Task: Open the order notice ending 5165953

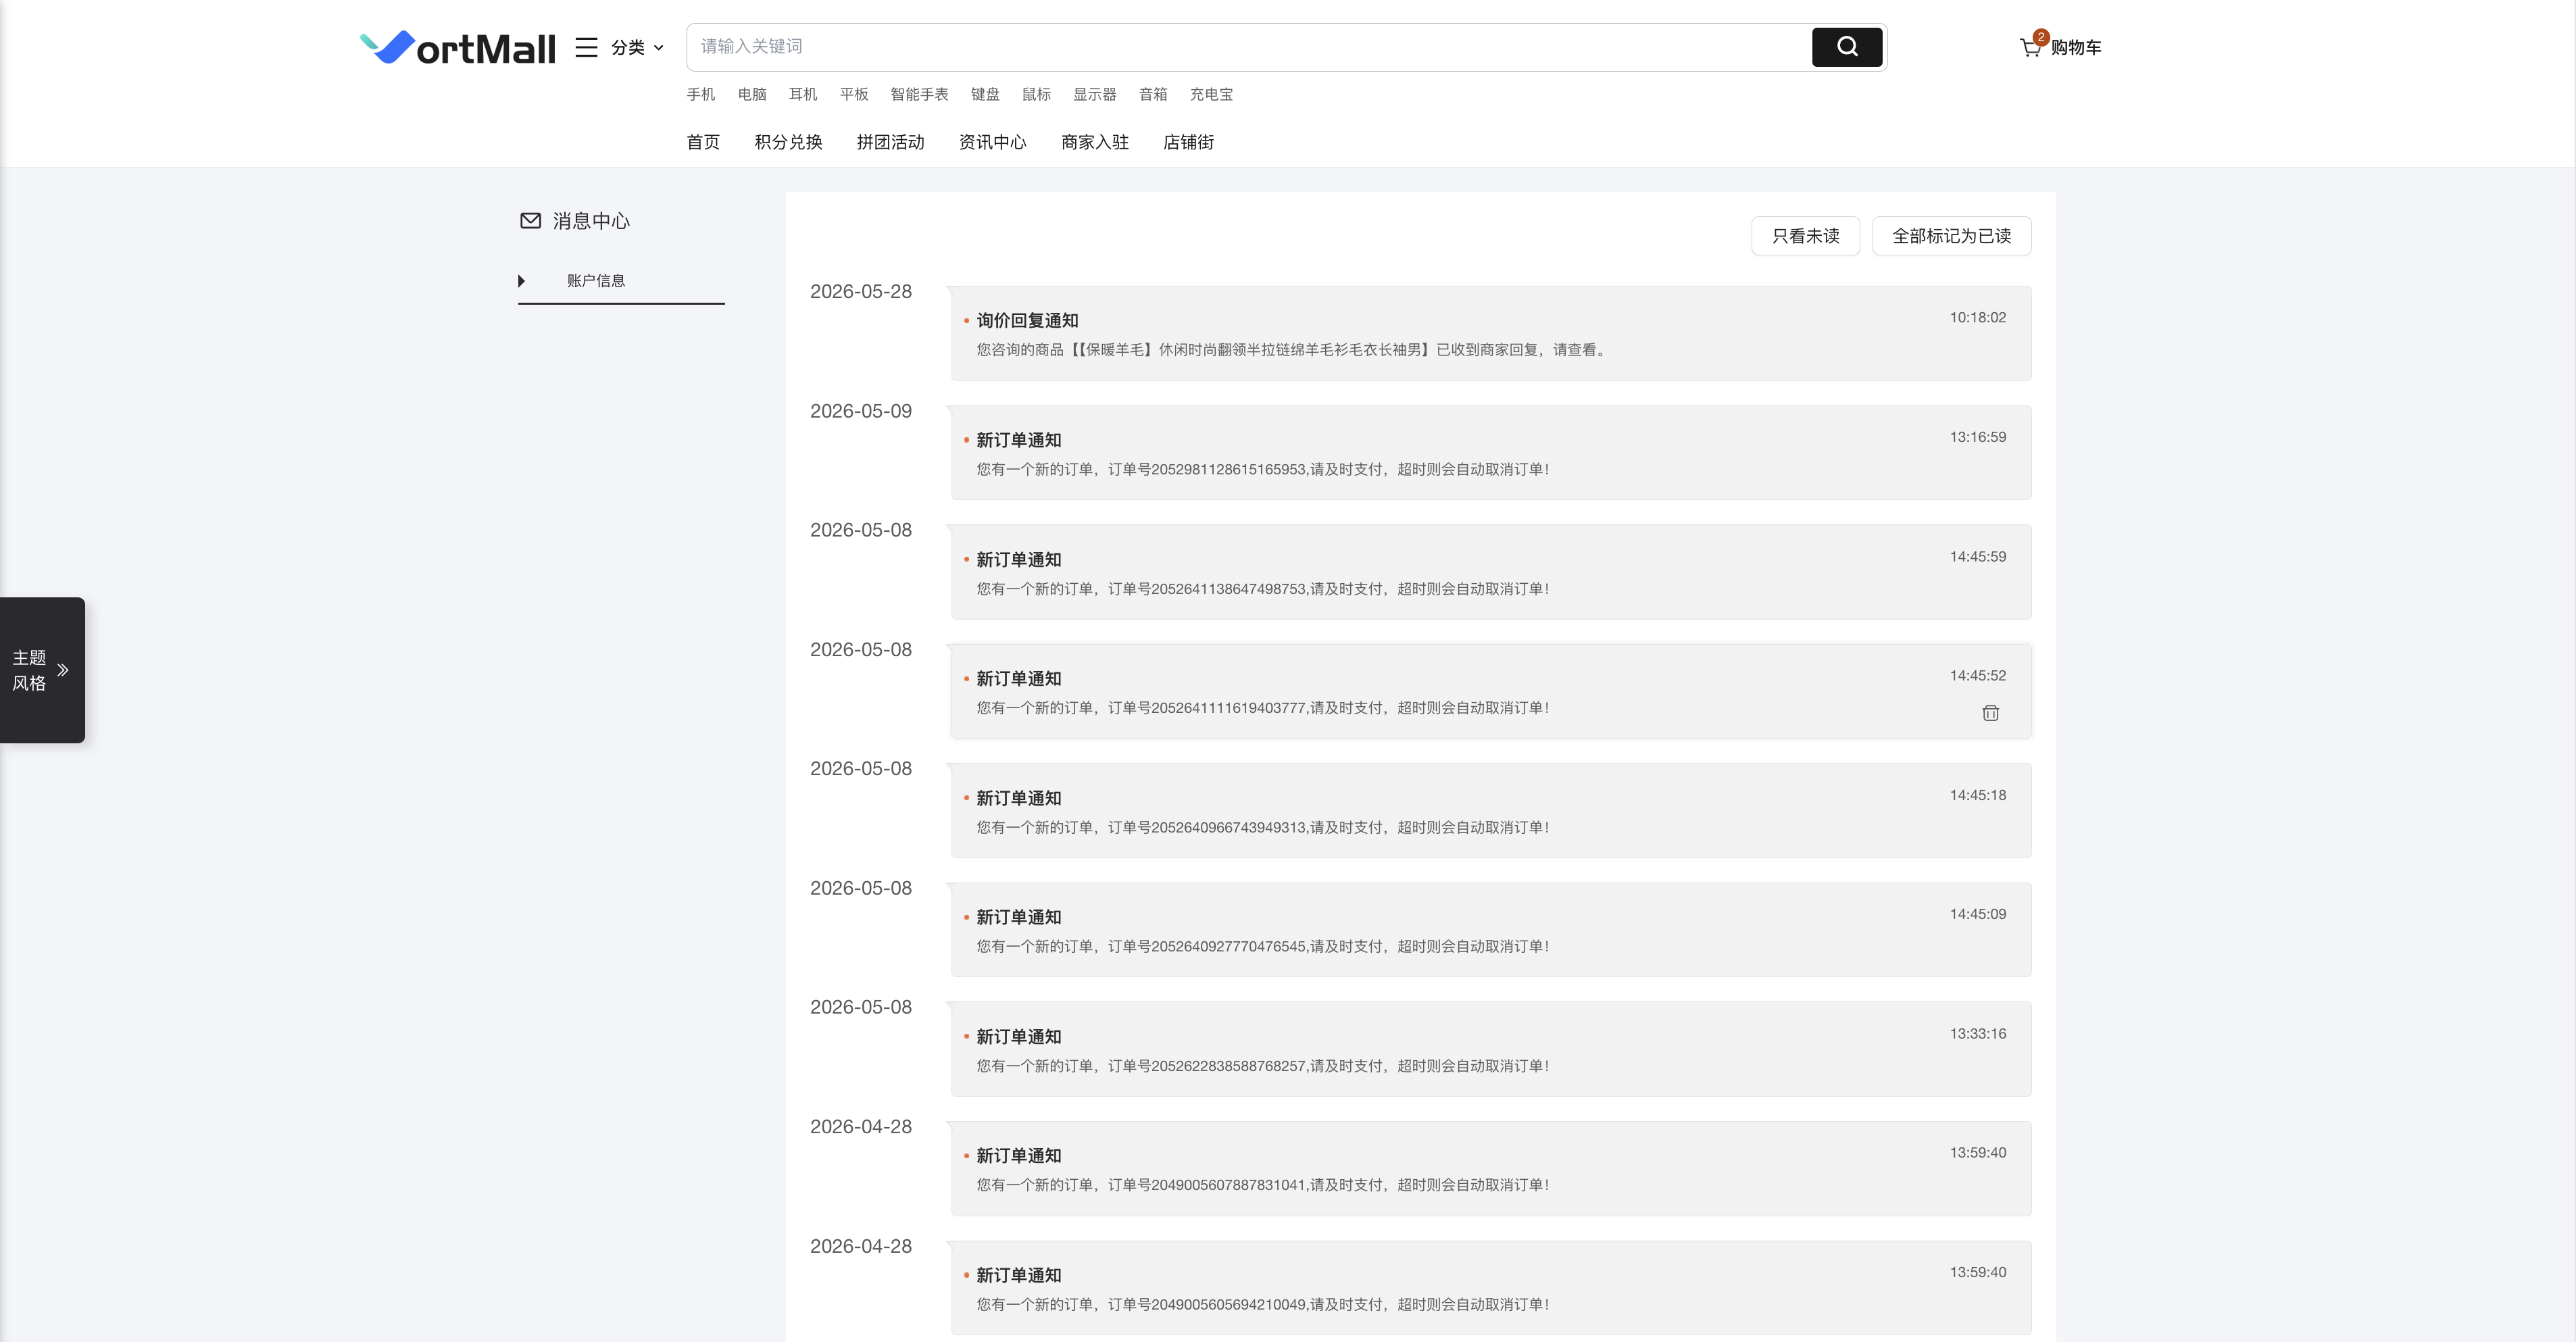Action: 1490,453
